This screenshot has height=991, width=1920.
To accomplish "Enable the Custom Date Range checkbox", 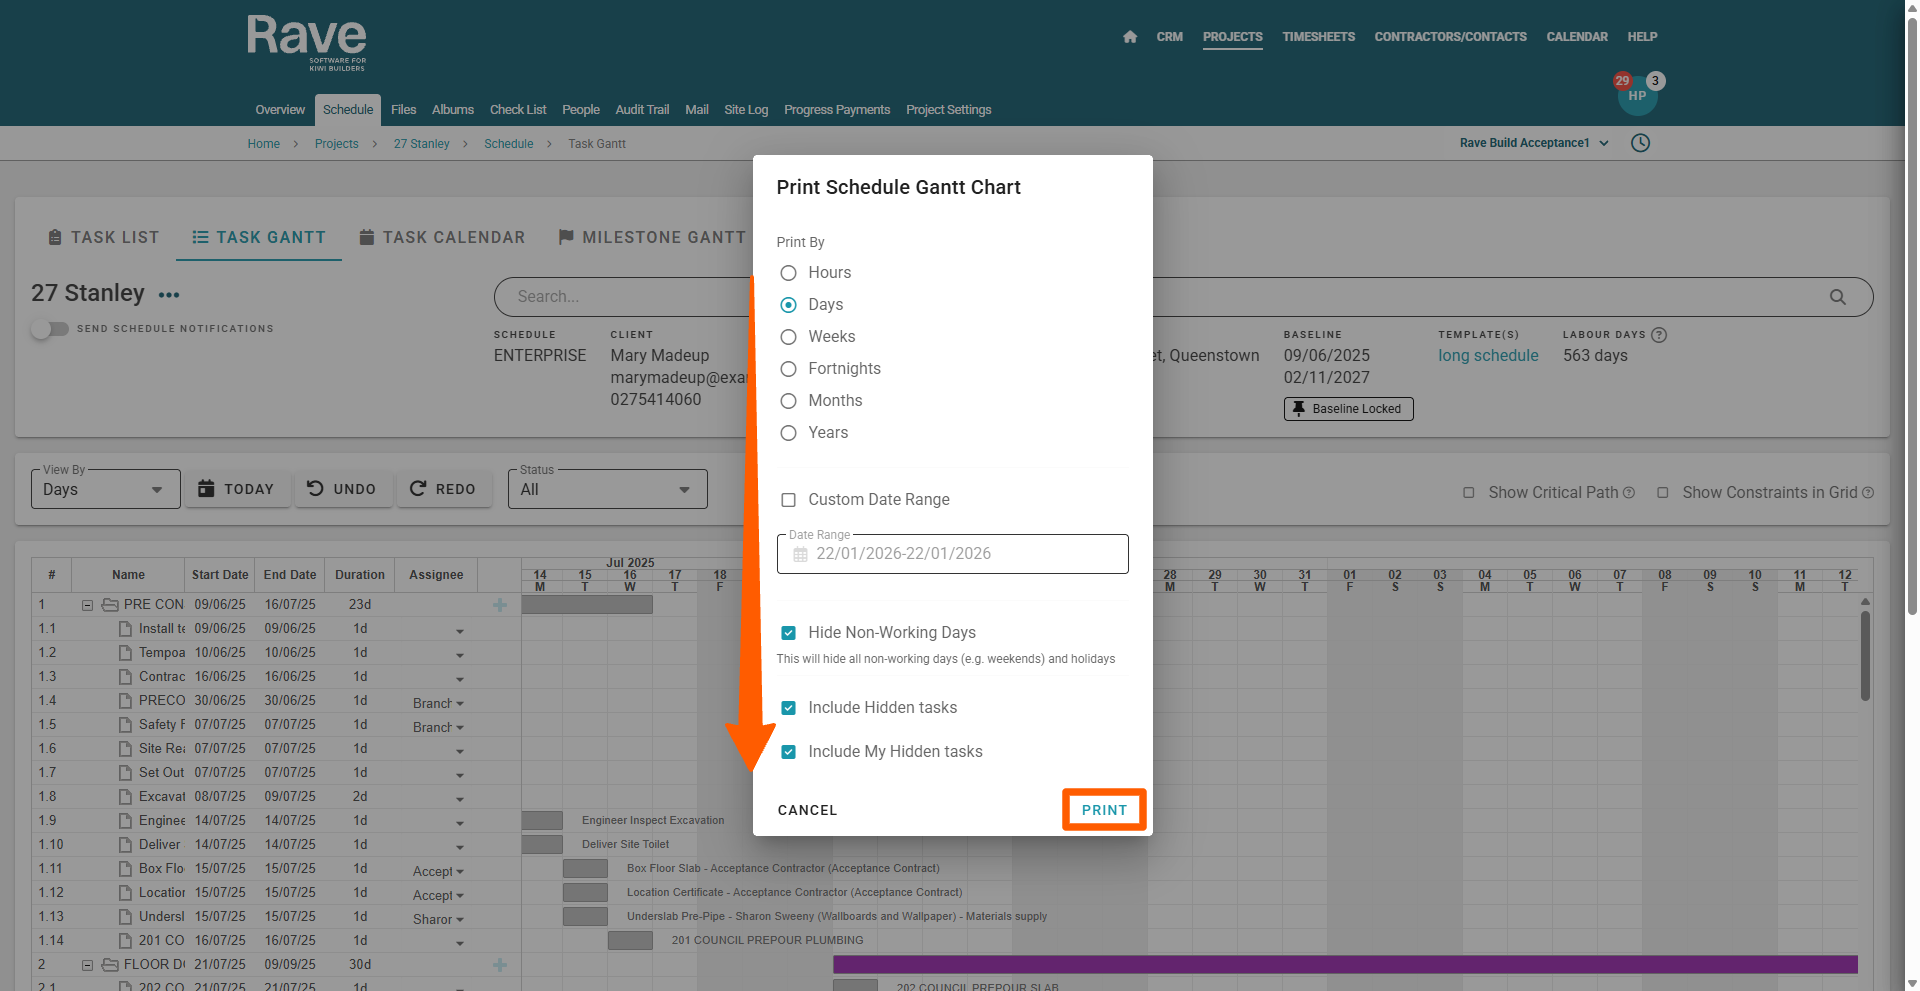I will pyautogui.click(x=788, y=500).
